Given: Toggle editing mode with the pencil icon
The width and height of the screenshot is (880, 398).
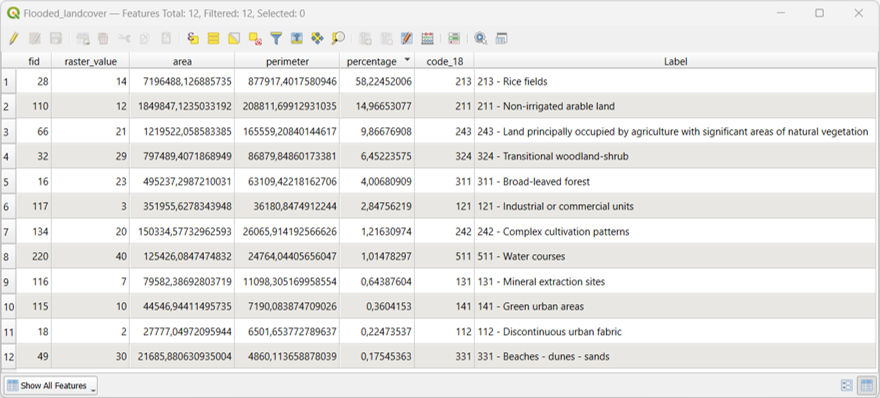Looking at the screenshot, I should pyautogui.click(x=14, y=38).
